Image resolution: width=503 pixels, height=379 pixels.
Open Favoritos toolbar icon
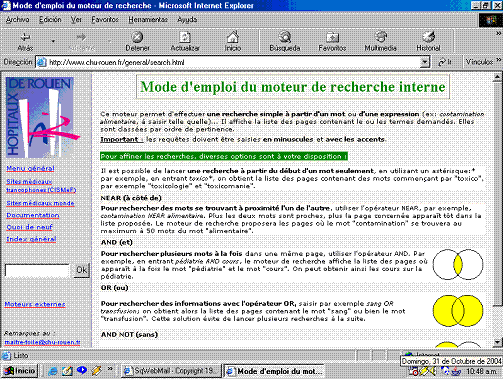pyautogui.click(x=332, y=37)
